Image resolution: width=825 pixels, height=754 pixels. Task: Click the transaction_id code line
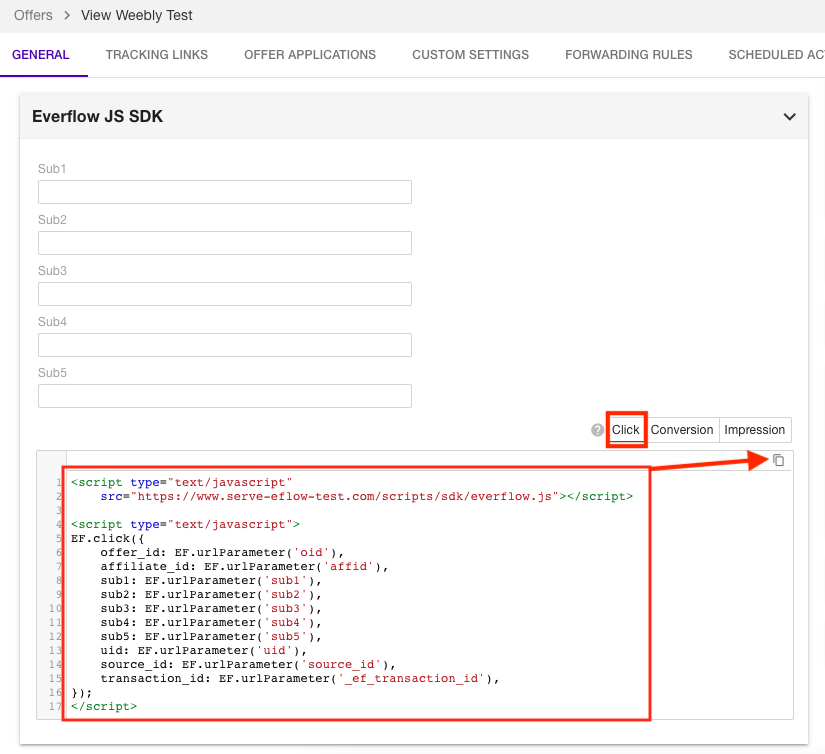pos(300,678)
